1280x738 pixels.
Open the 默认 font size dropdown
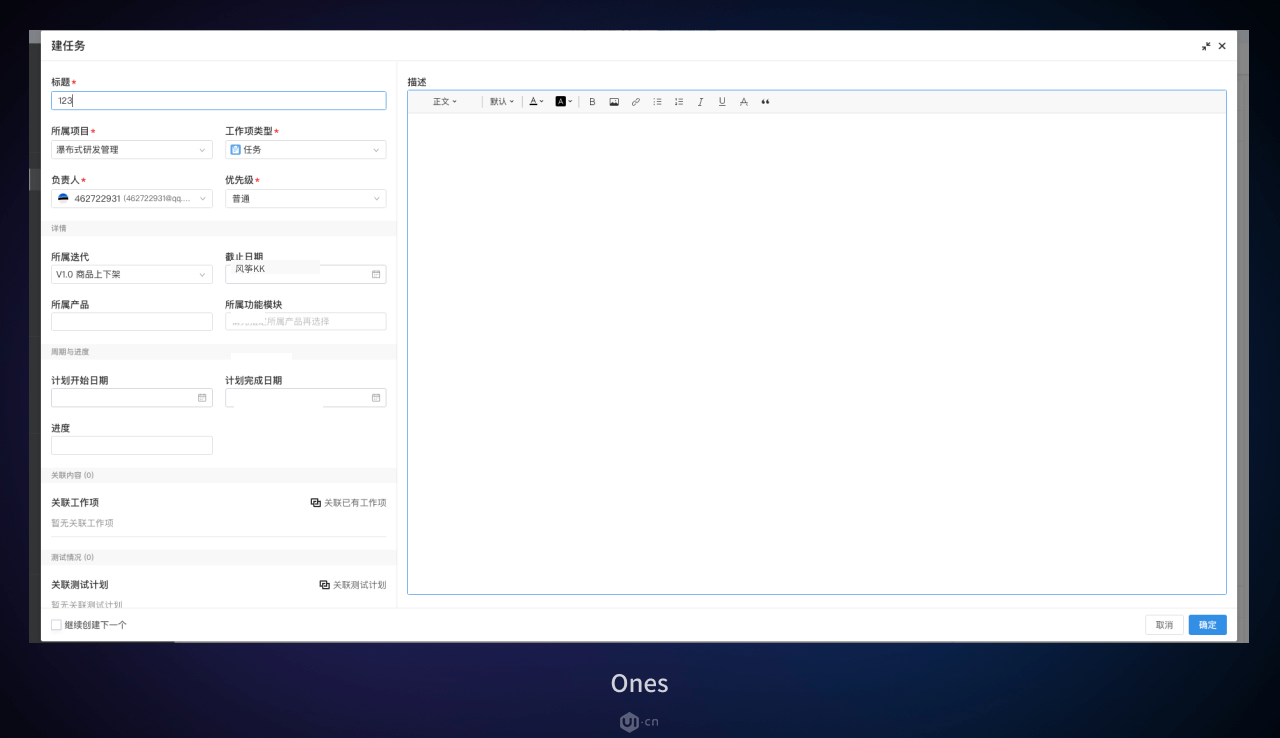pyautogui.click(x=502, y=102)
